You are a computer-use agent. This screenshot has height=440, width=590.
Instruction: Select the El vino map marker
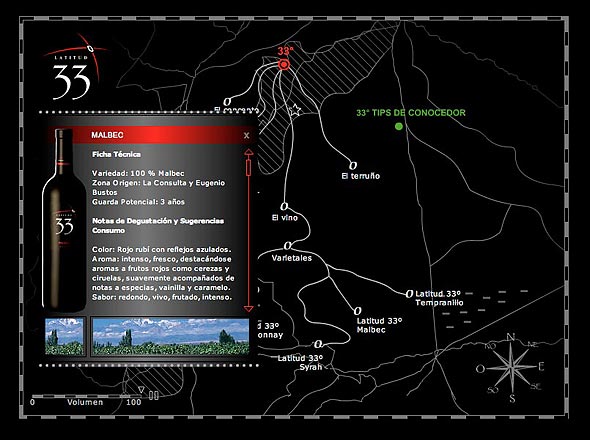click(x=284, y=207)
